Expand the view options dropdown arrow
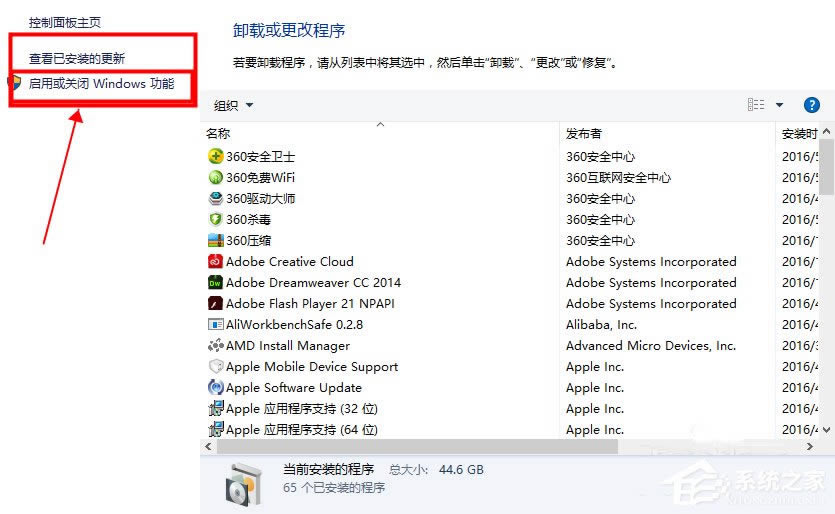This screenshot has width=835, height=514. [x=779, y=105]
